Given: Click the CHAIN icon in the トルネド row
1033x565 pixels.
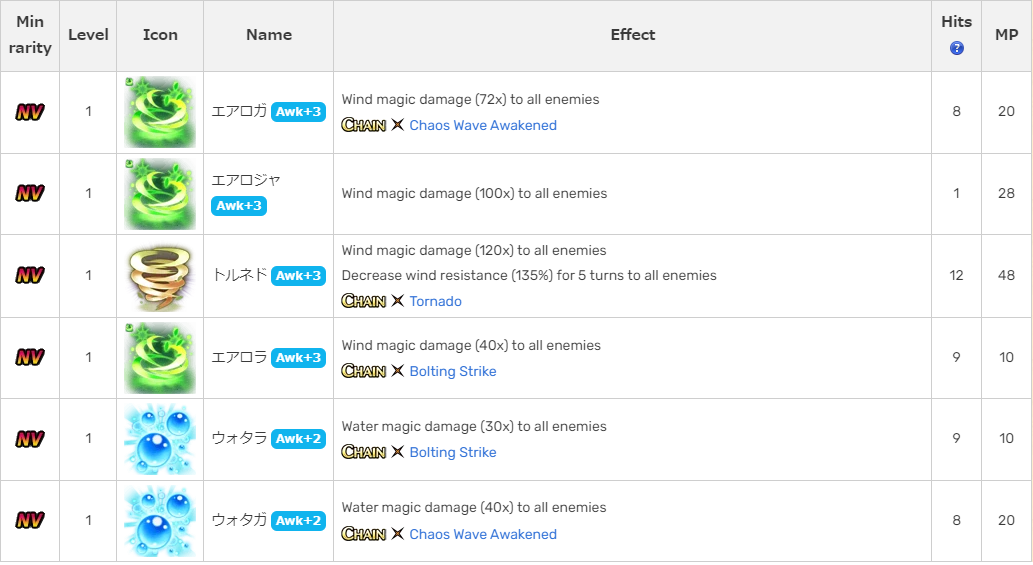Looking at the screenshot, I should 364,301.
